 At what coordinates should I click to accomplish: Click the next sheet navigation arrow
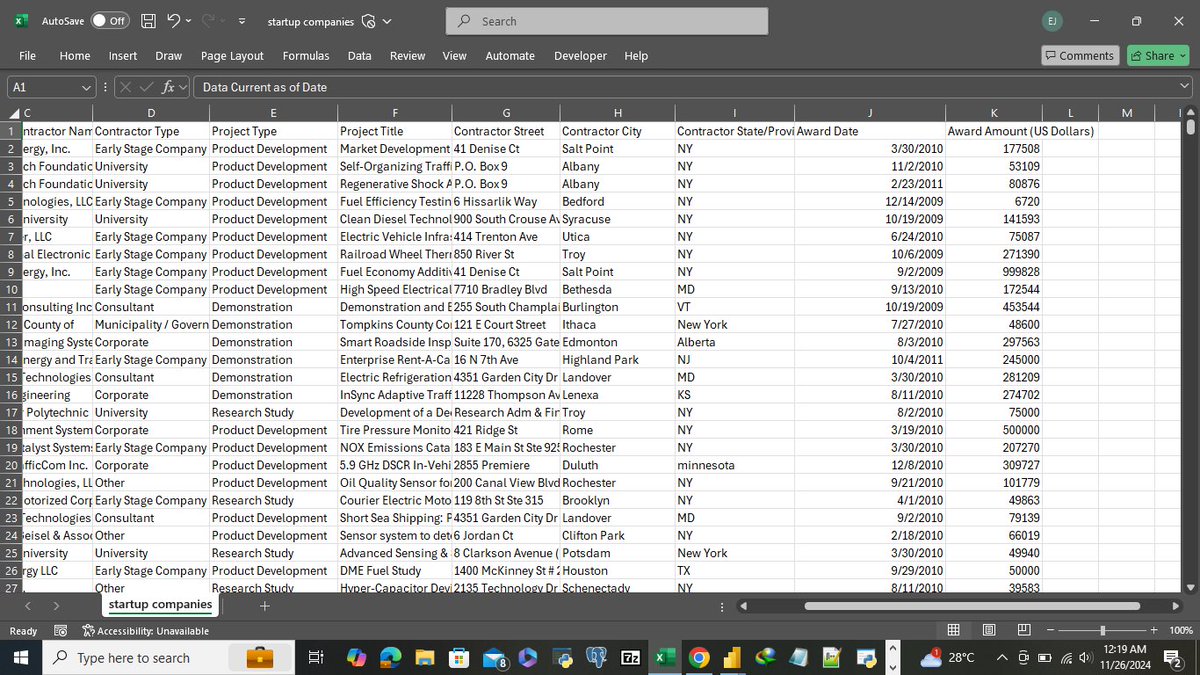[x=56, y=606]
